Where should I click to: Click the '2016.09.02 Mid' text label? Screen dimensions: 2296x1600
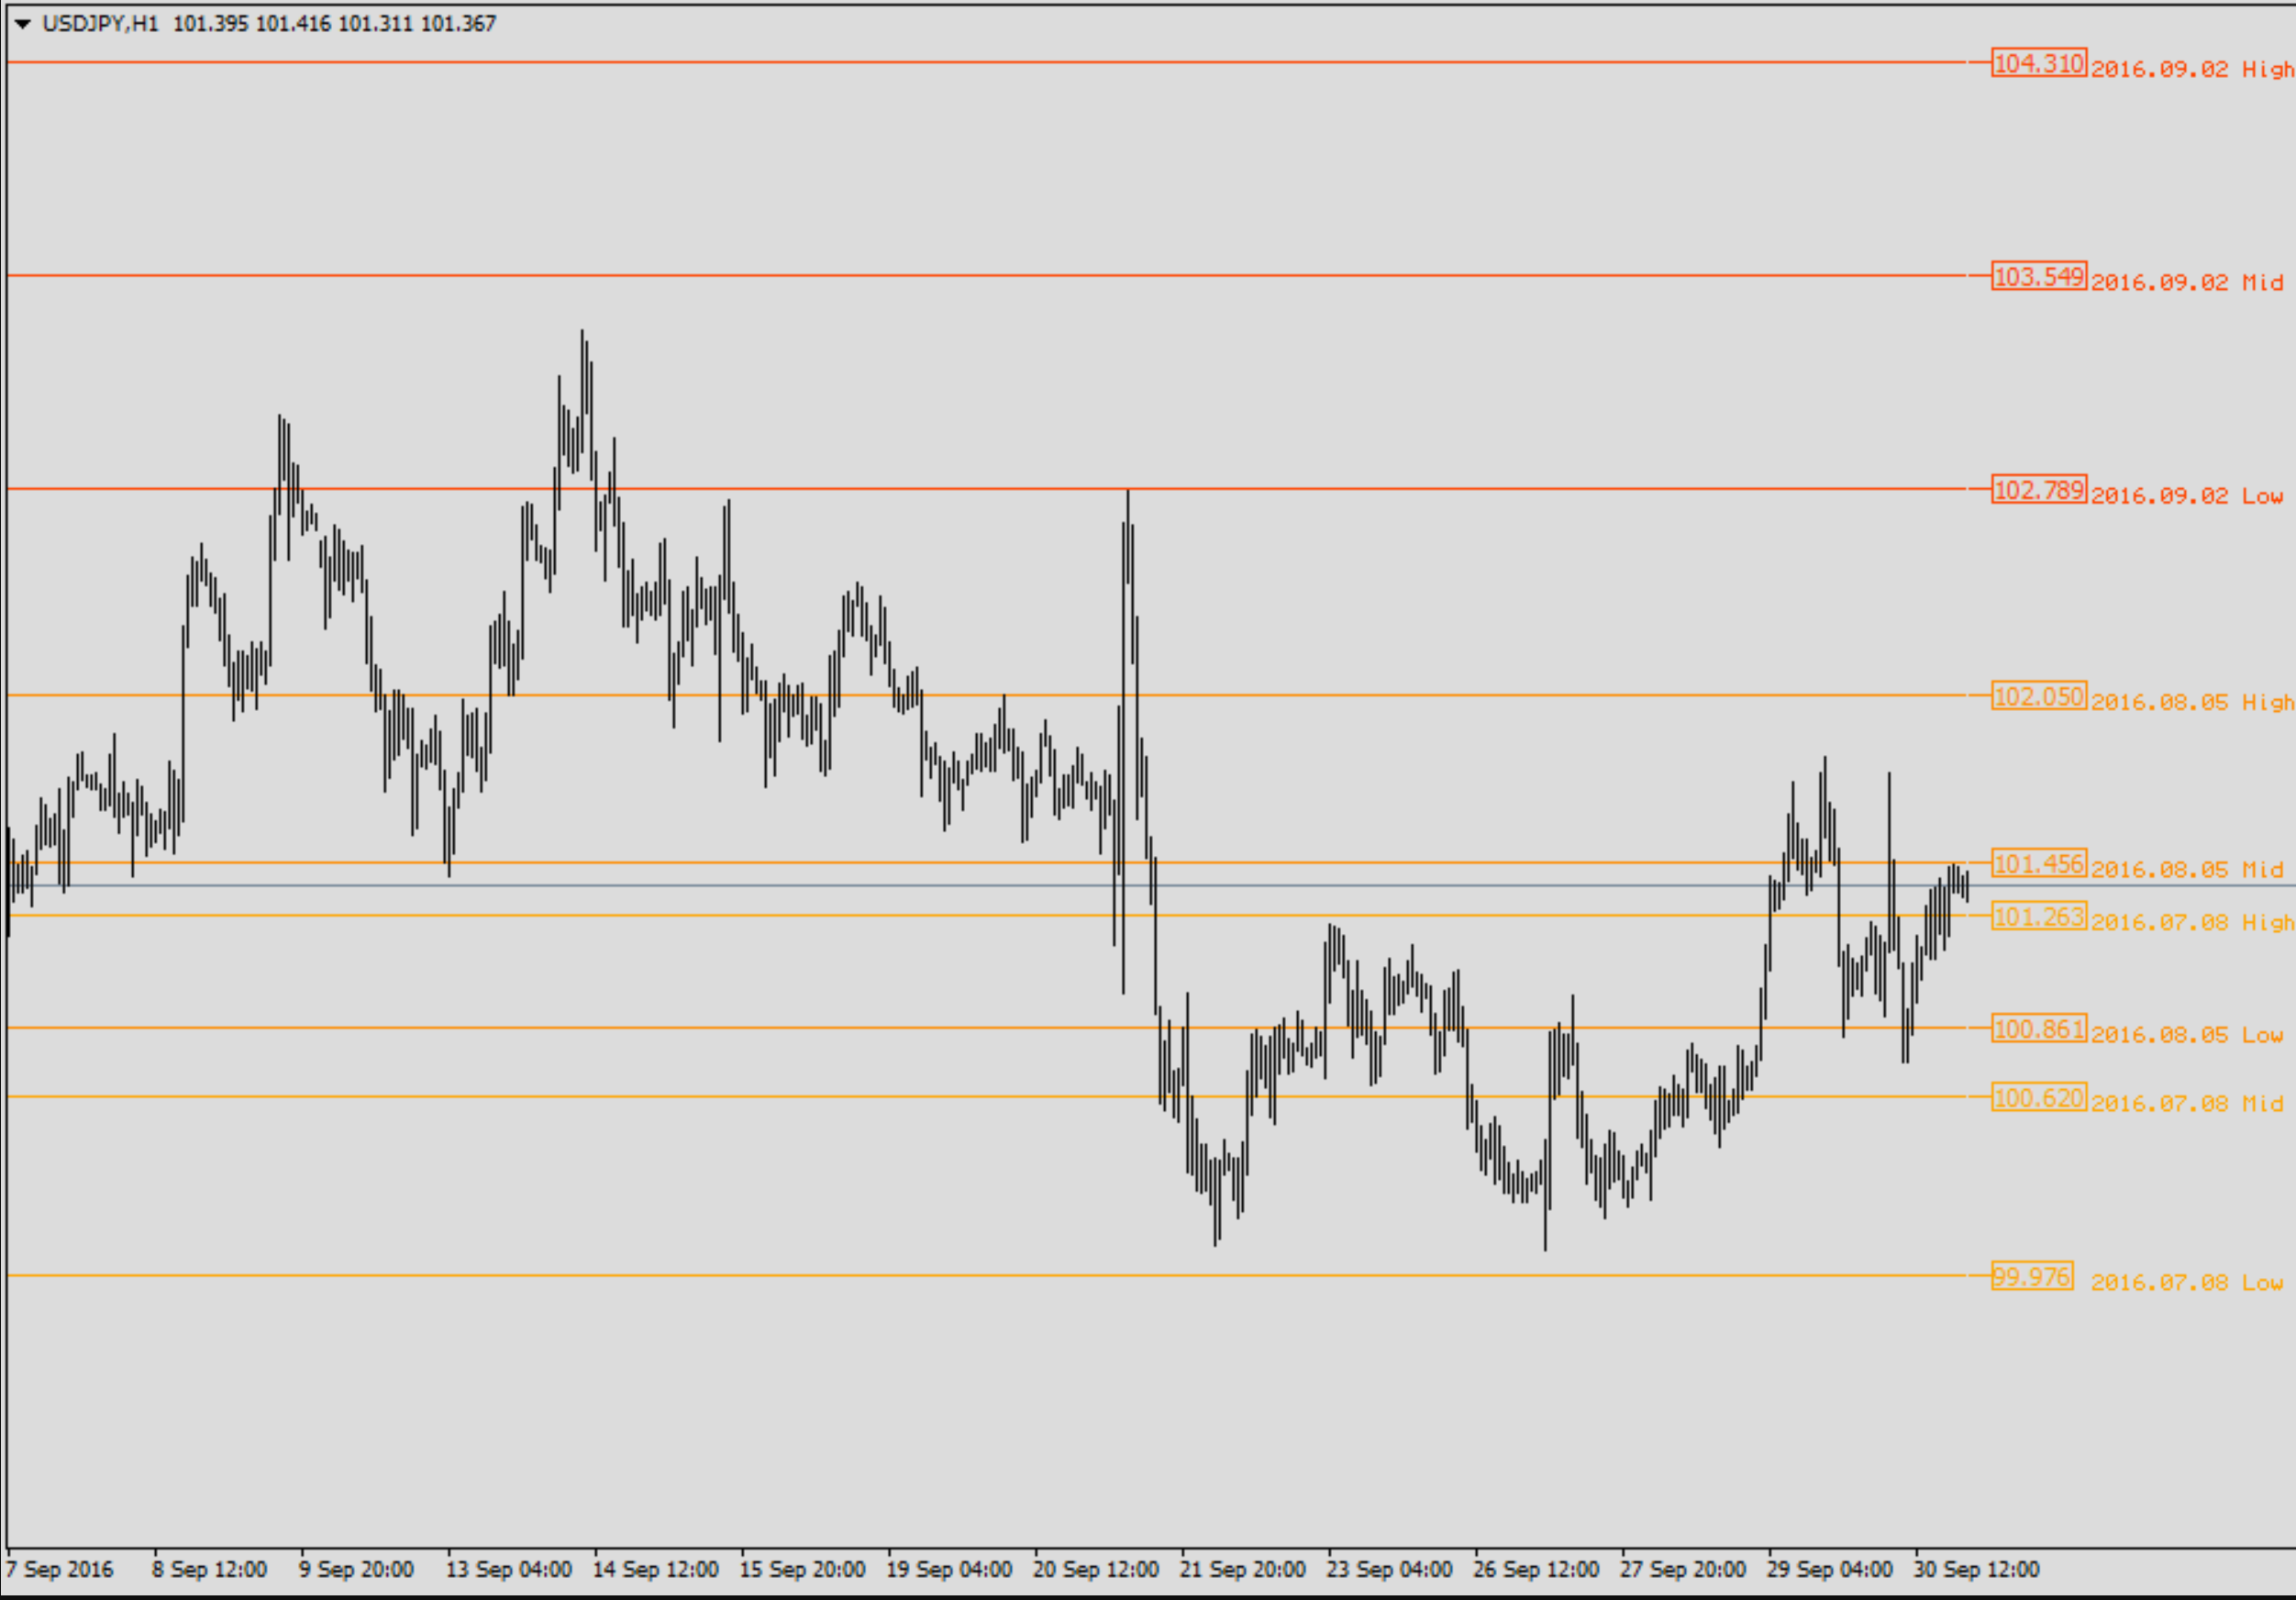[2187, 282]
